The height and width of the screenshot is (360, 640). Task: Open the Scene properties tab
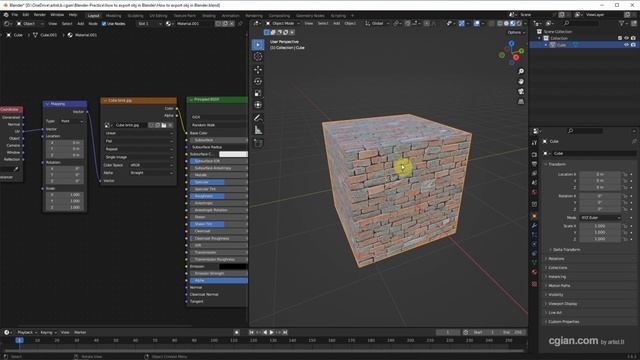point(534,182)
